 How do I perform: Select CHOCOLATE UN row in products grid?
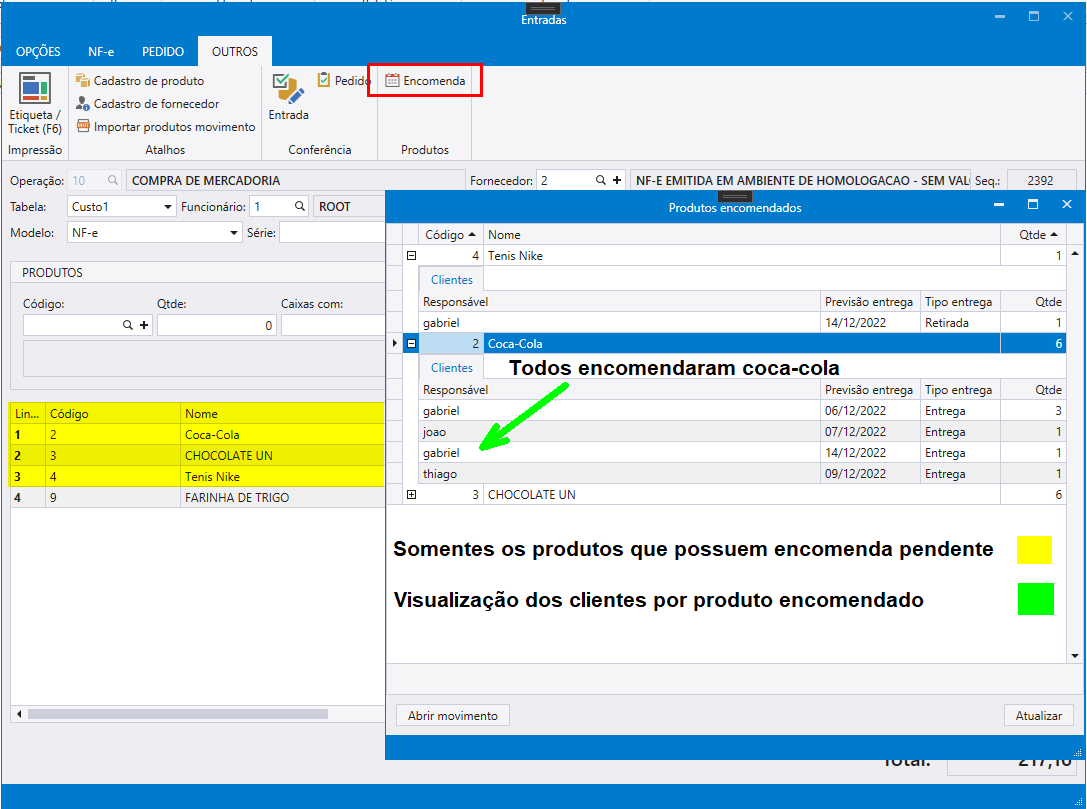pyautogui.click(x=198, y=455)
